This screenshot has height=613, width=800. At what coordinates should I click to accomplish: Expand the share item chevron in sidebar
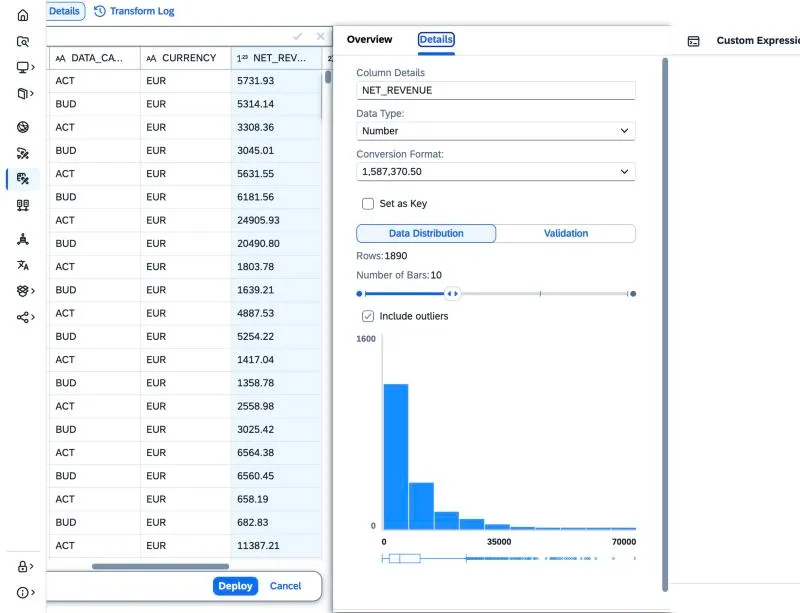(33, 317)
